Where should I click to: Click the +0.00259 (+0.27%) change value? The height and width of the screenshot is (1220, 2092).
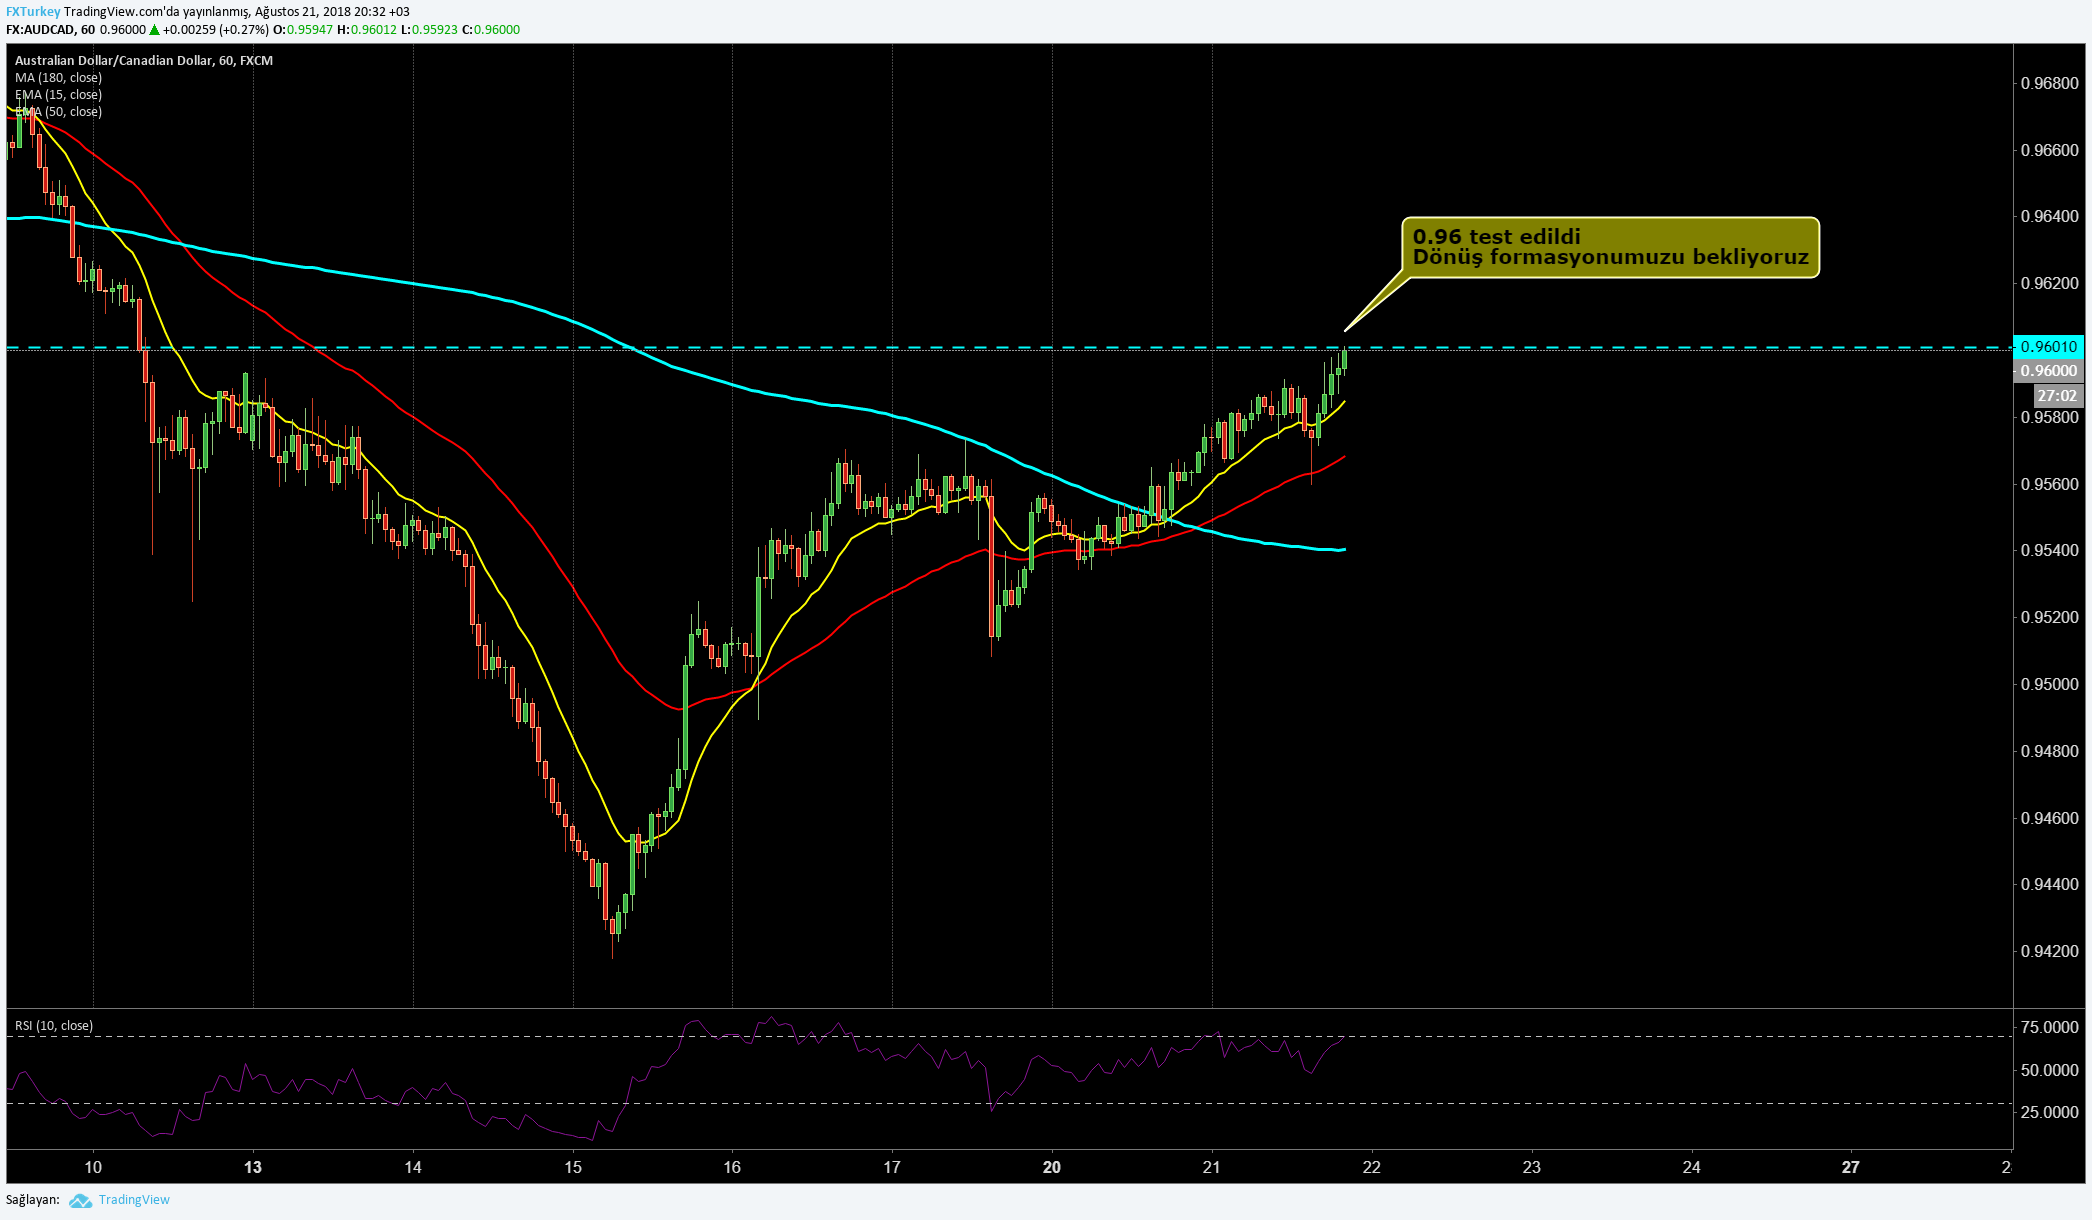[216, 30]
